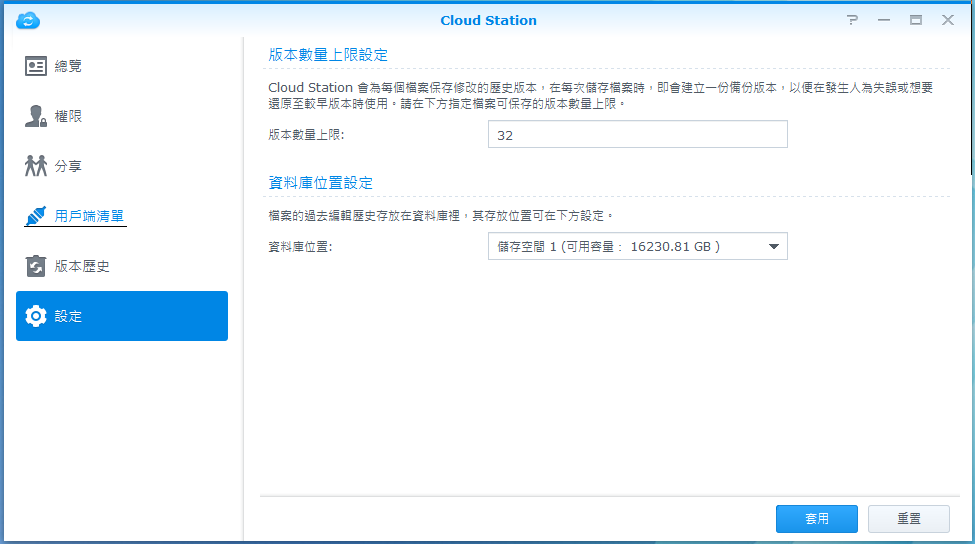Click the 版本數量上限設定 section heading
Screen dimensions: 975x544
coord(328,55)
